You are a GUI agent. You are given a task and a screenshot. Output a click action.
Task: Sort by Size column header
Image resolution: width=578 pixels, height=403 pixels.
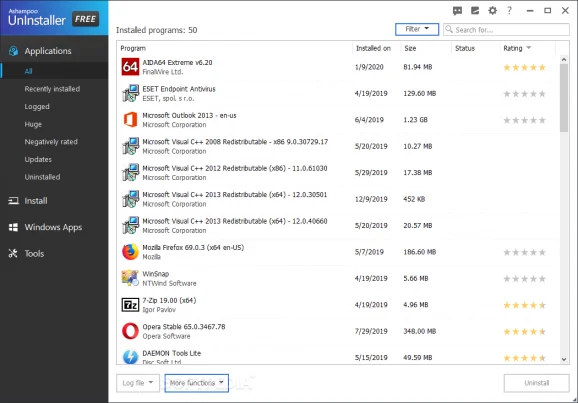pos(410,48)
